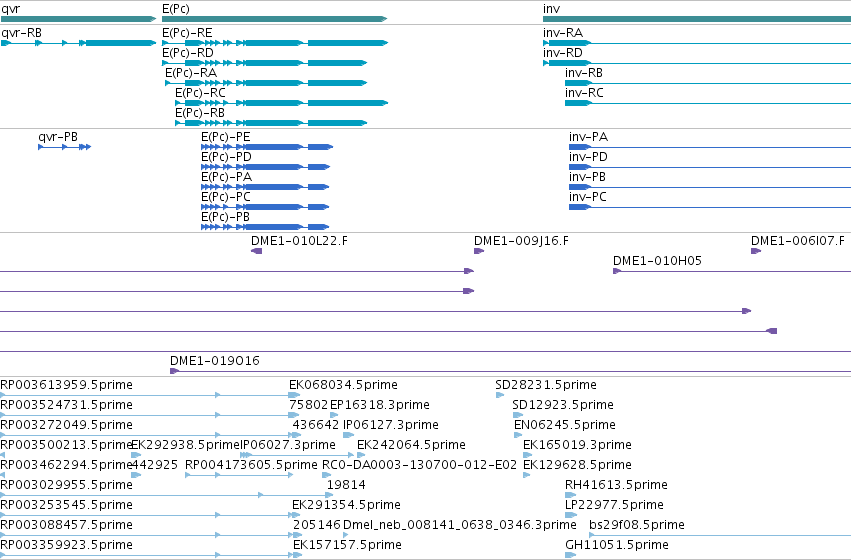This screenshot has height=560, width=851.
Task: Click the E(Pc)-PC protein label
Action: (226, 197)
